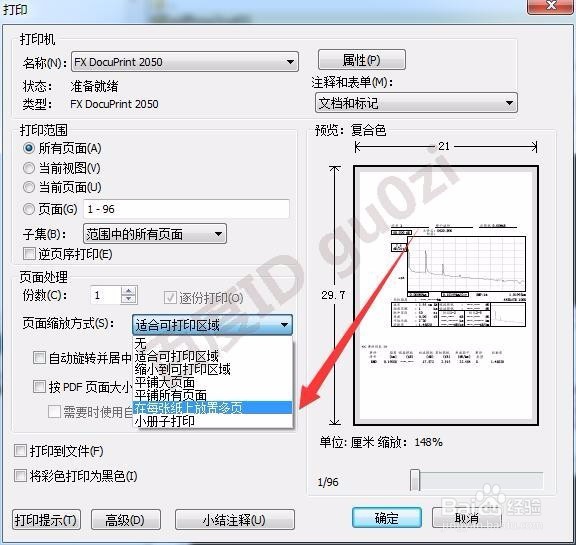Decrease copies with the down stepper arrow
576x545 pixels.
[x=129, y=299]
